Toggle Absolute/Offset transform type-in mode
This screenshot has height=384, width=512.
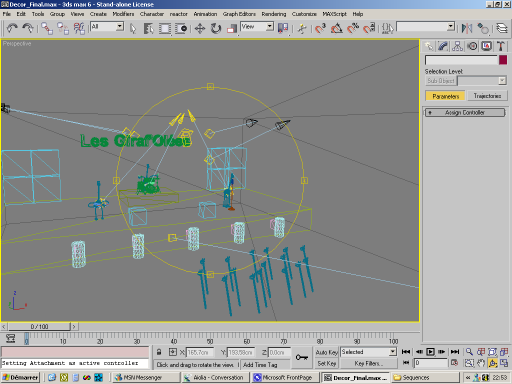coord(173,352)
